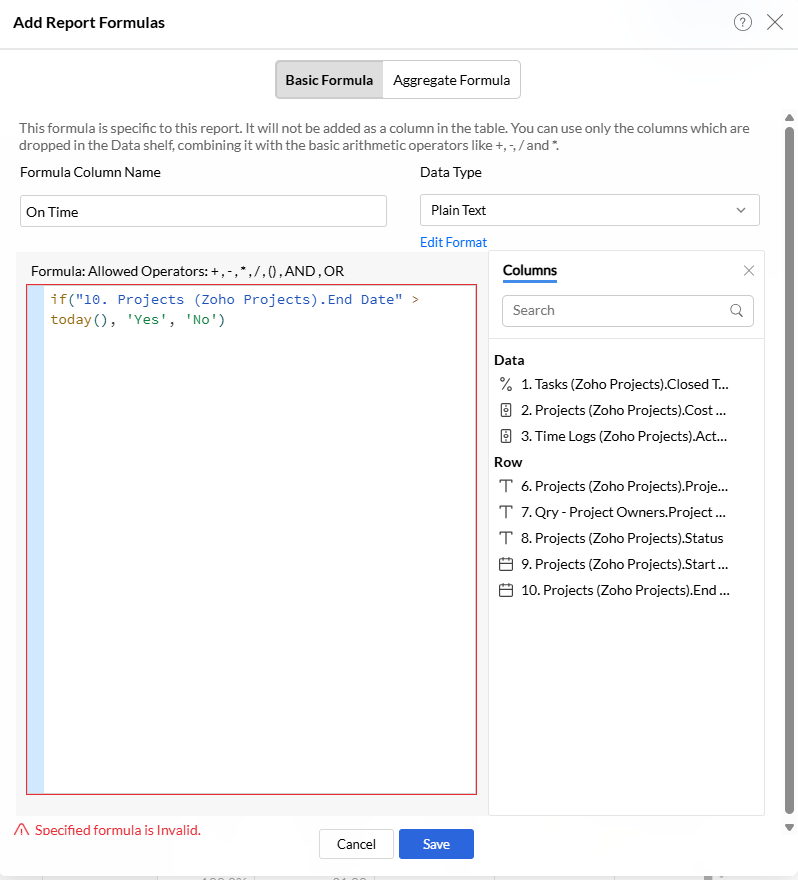Close the Columns panel

749,270
